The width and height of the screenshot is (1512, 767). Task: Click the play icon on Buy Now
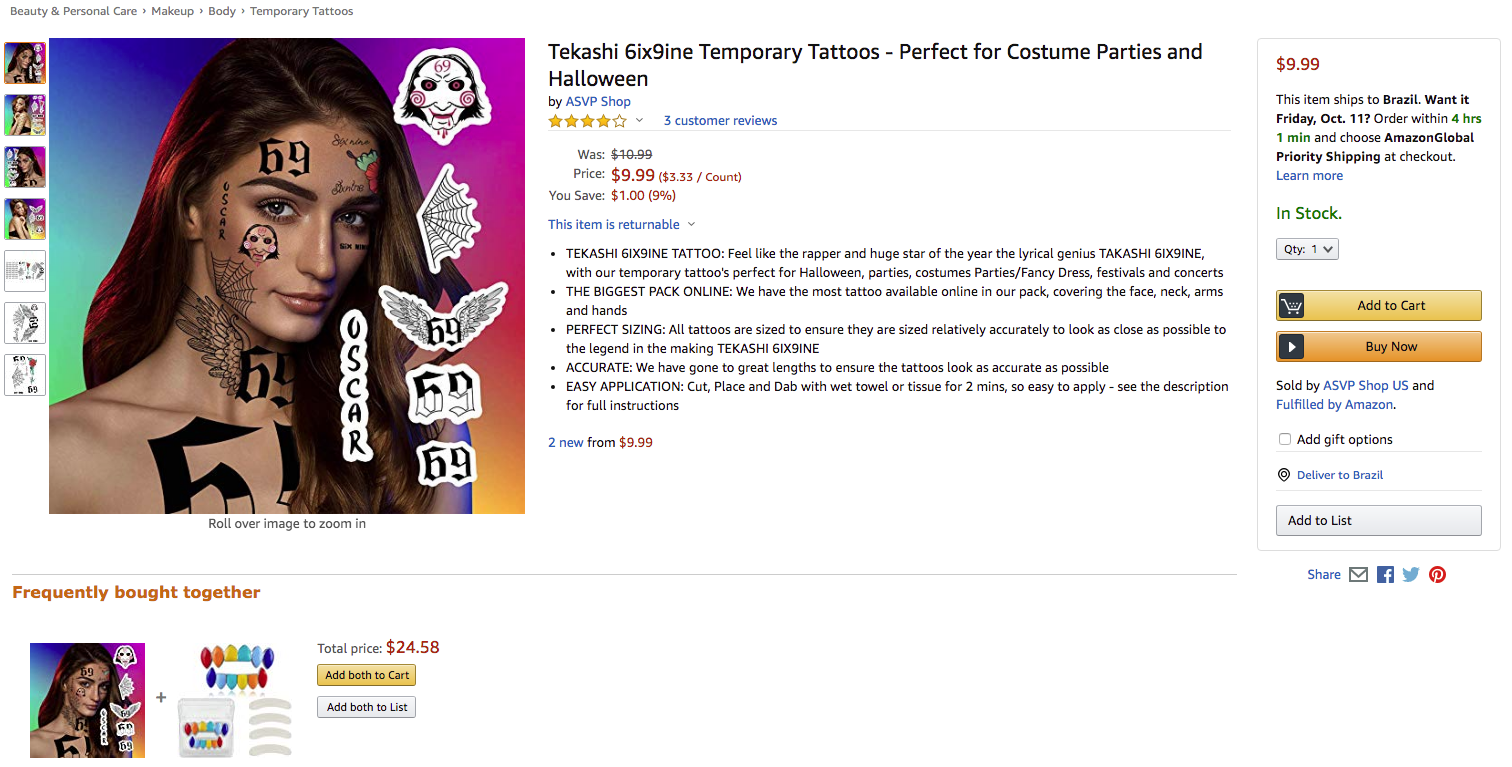pyautogui.click(x=1292, y=347)
